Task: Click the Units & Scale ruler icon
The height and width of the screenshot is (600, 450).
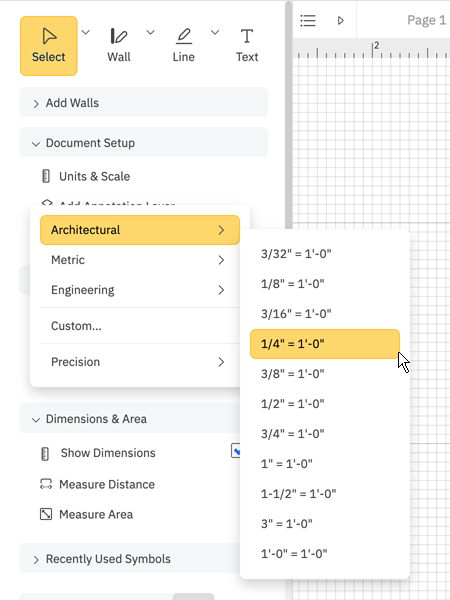Action: coord(46,176)
